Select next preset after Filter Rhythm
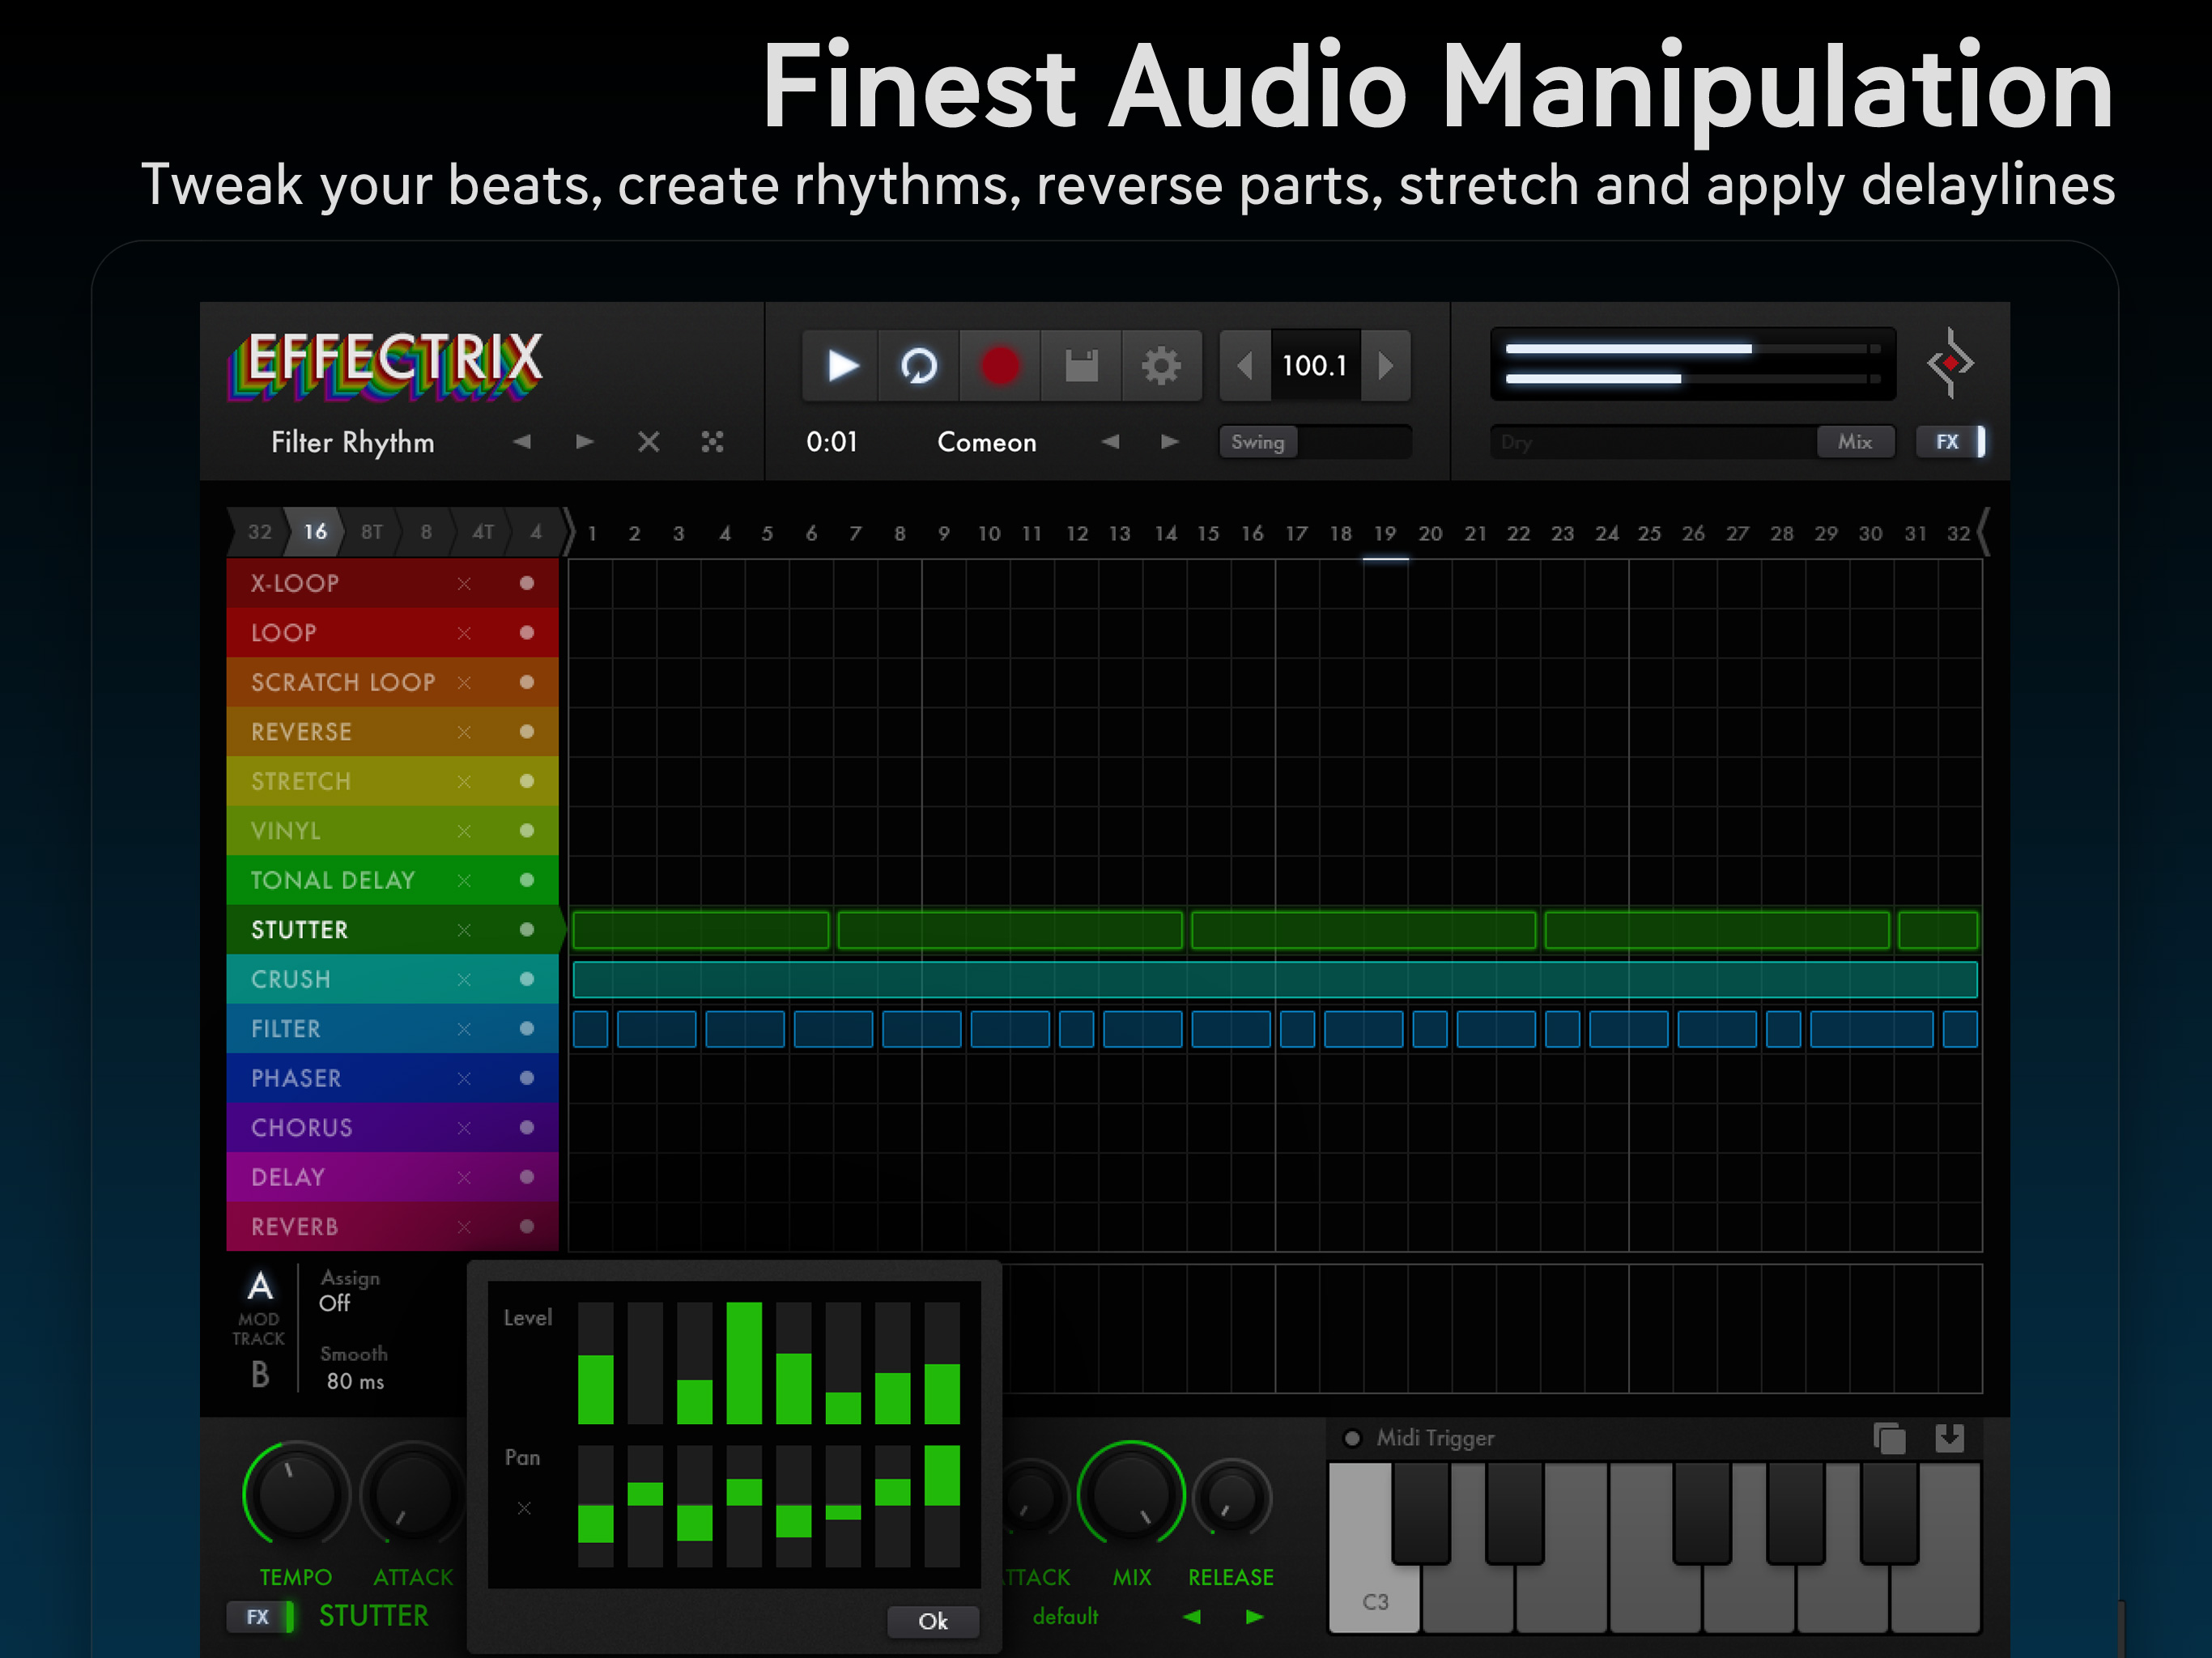The height and width of the screenshot is (1658, 2212). click(585, 442)
